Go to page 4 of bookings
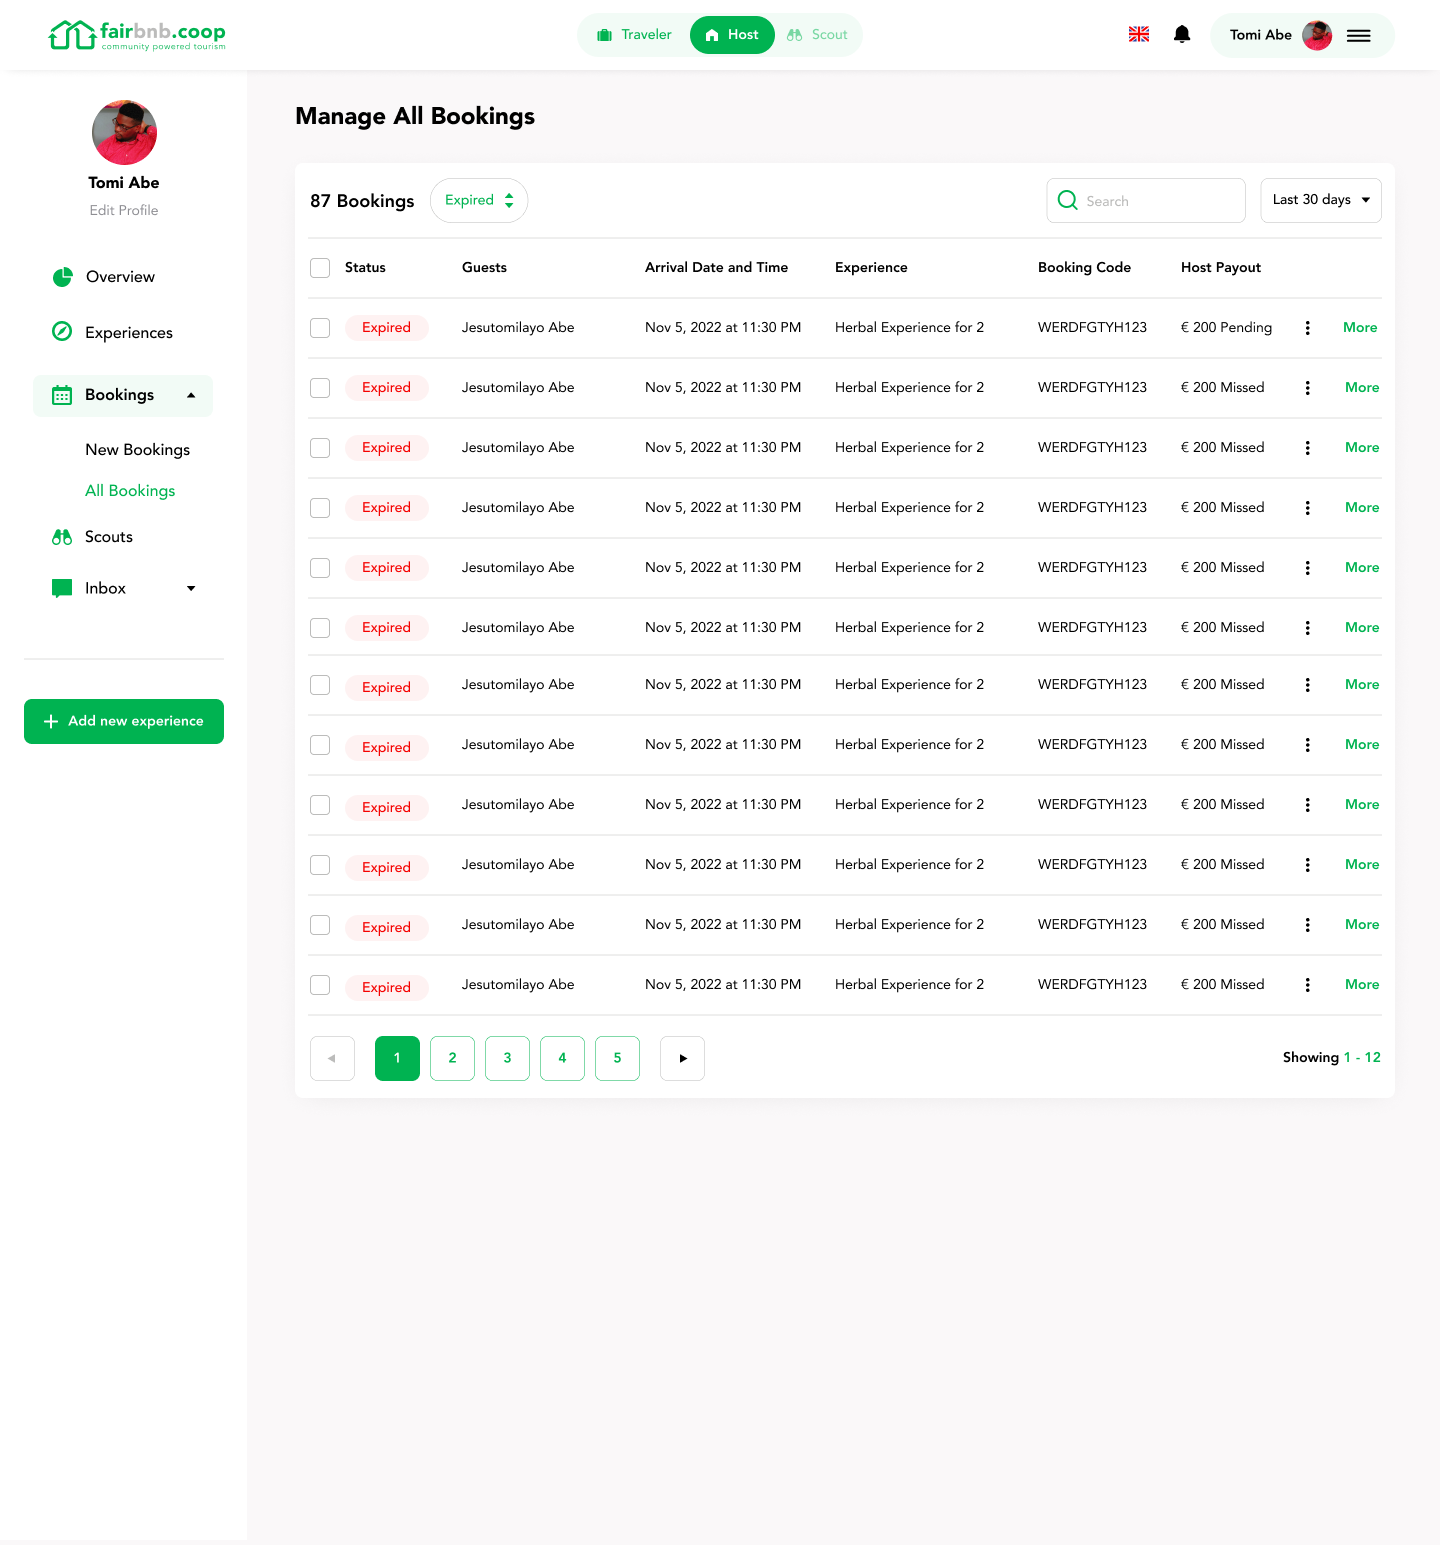The height and width of the screenshot is (1545, 1440). 562,1058
